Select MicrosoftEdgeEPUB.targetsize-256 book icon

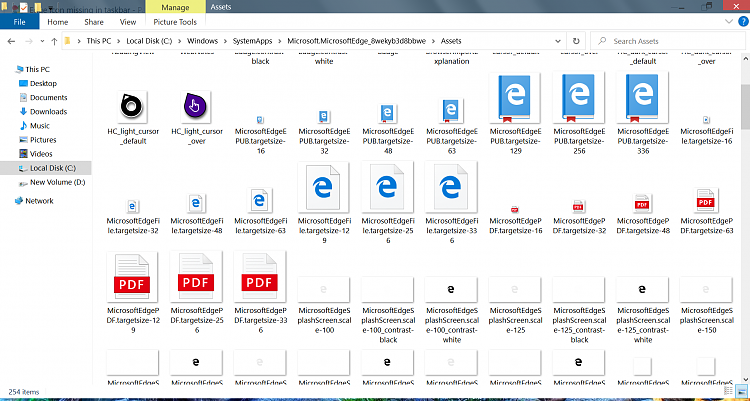pyautogui.click(x=578, y=98)
